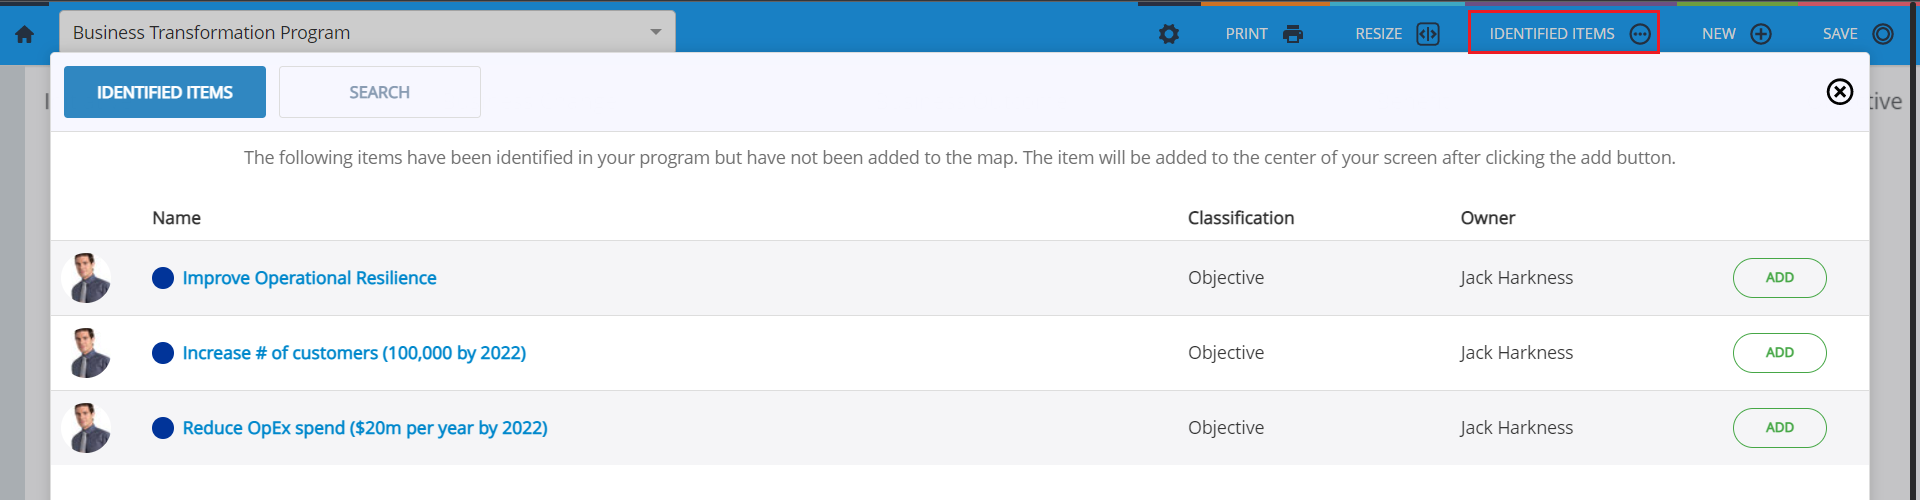Add Reduce OpEx spend objective

click(1780, 428)
